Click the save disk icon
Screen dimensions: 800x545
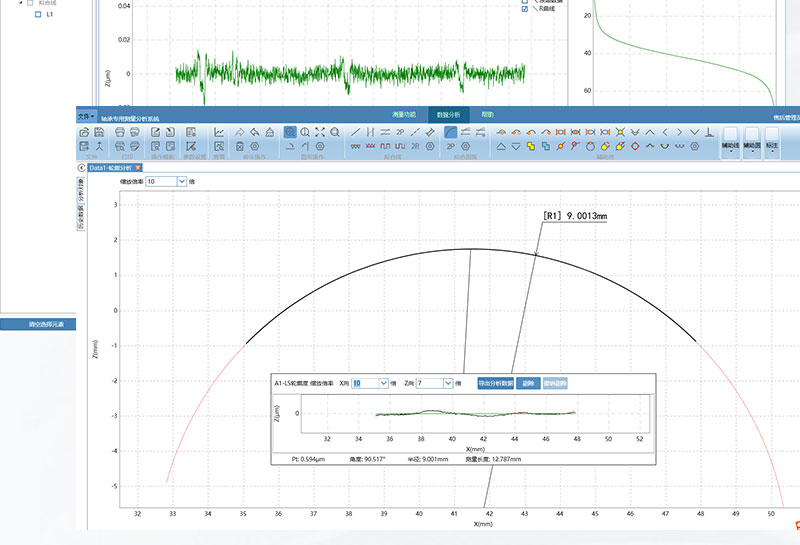(99, 132)
